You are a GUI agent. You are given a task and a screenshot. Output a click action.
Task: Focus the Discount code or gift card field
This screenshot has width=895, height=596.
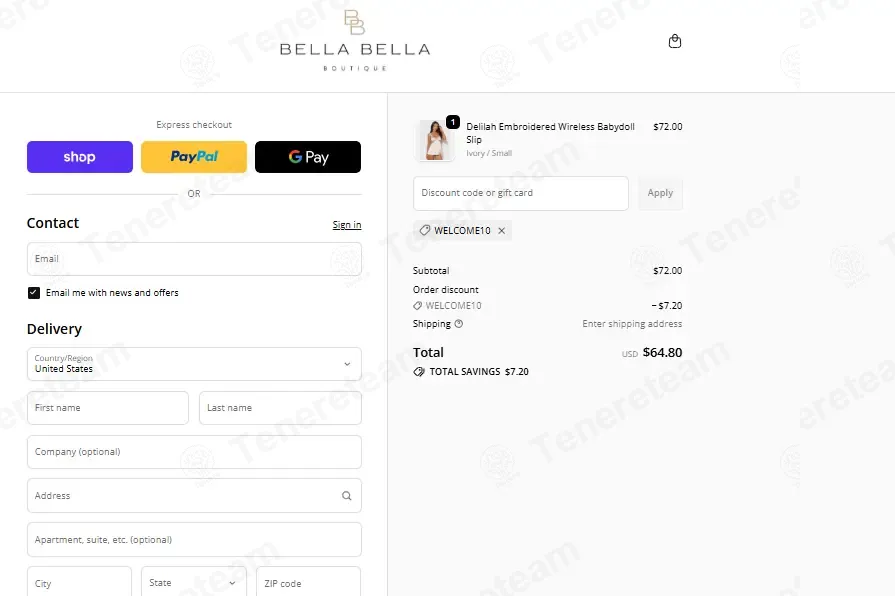(521, 193)
